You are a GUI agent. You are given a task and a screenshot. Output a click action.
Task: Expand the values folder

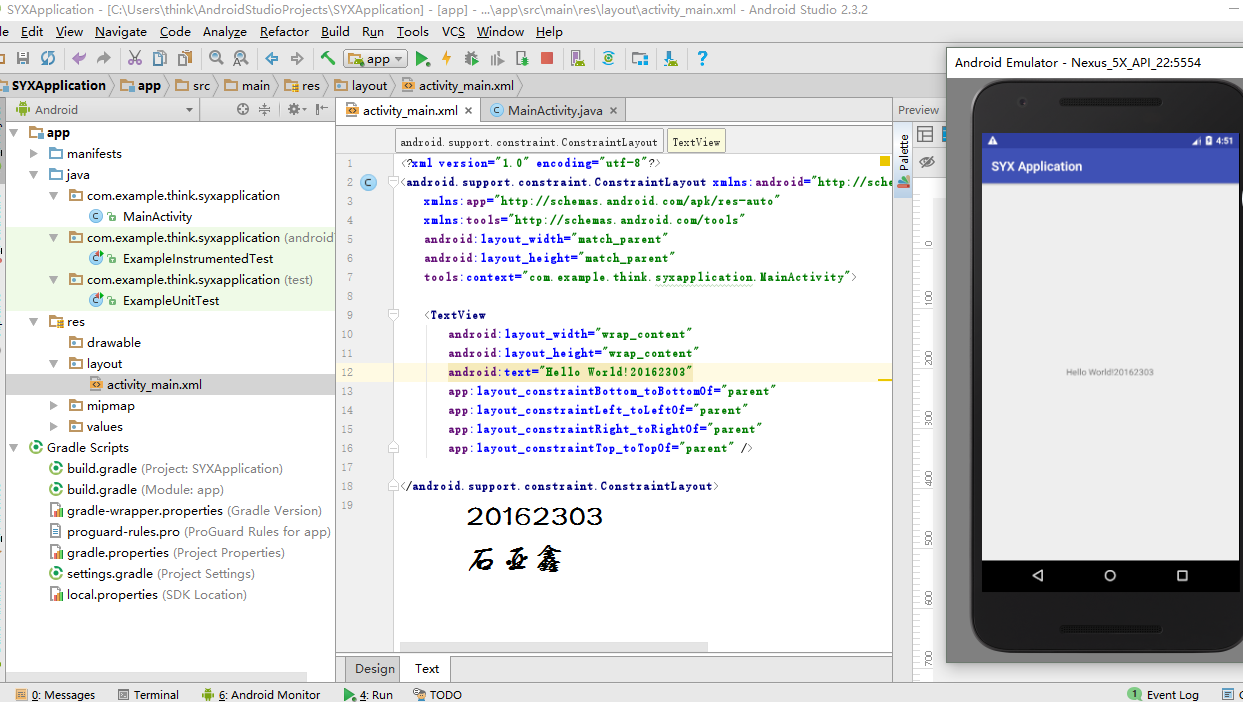click(x=54, y=426)
